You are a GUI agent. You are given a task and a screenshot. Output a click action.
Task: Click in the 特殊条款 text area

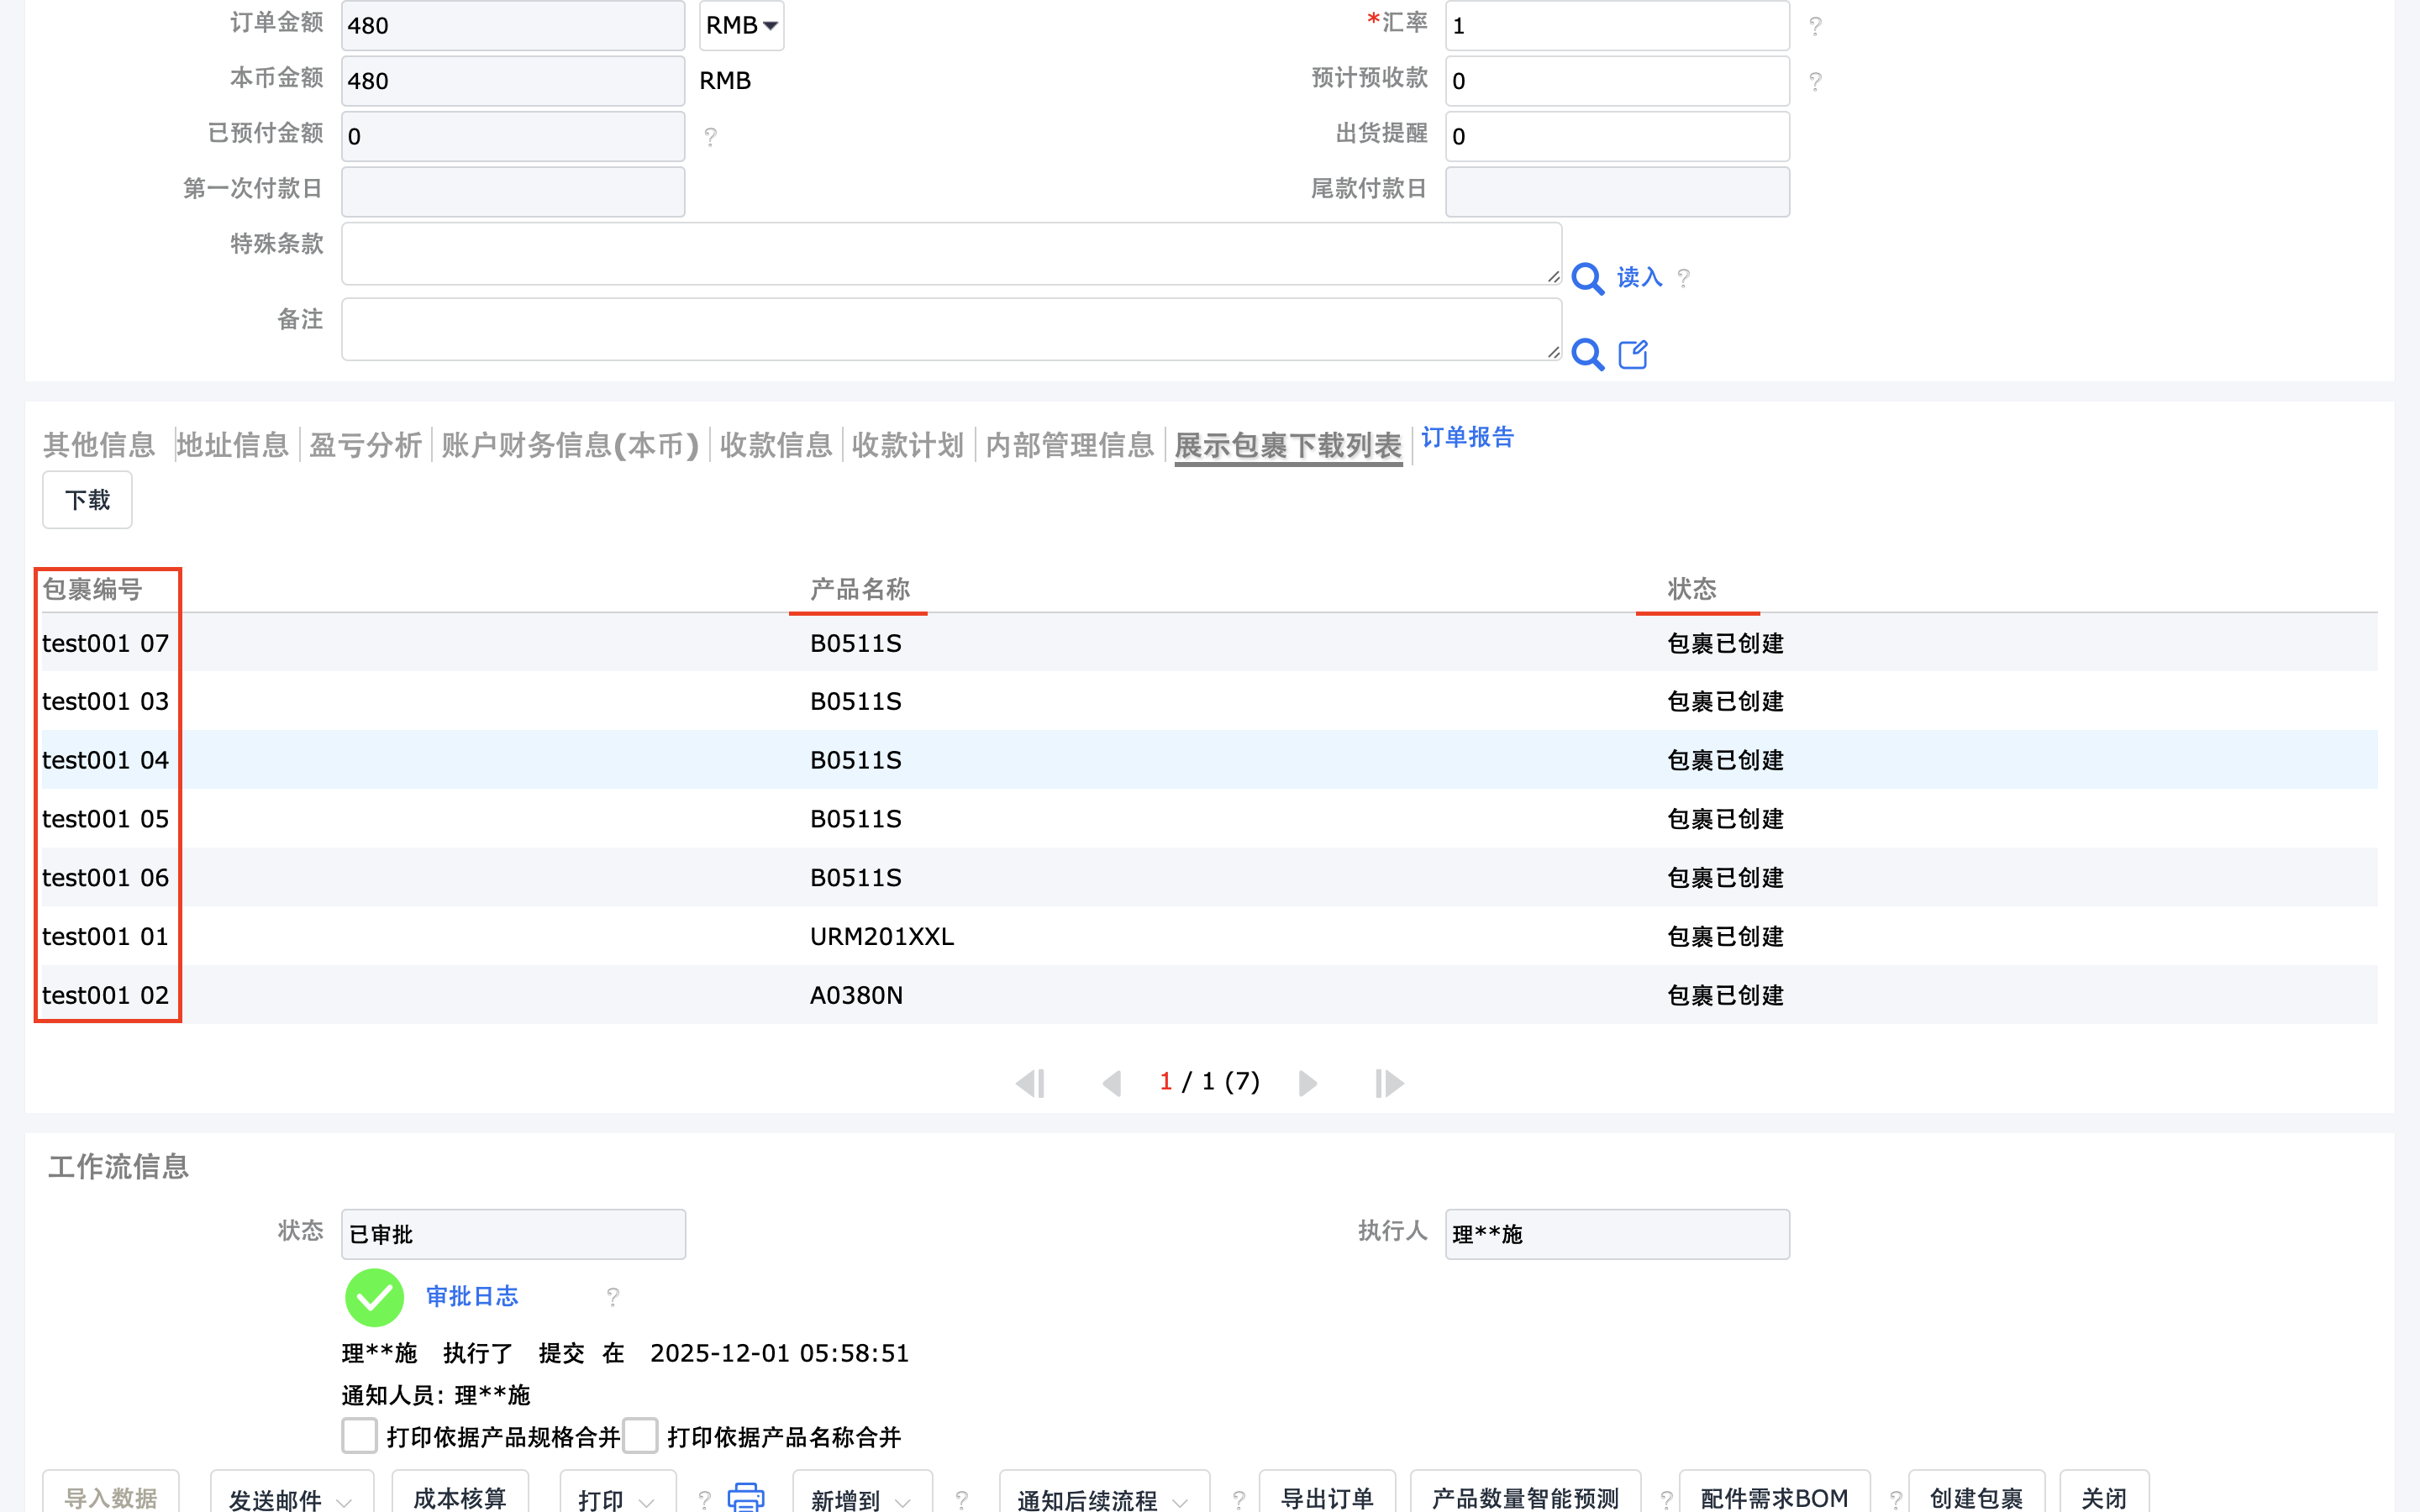[x=950, y=254]
